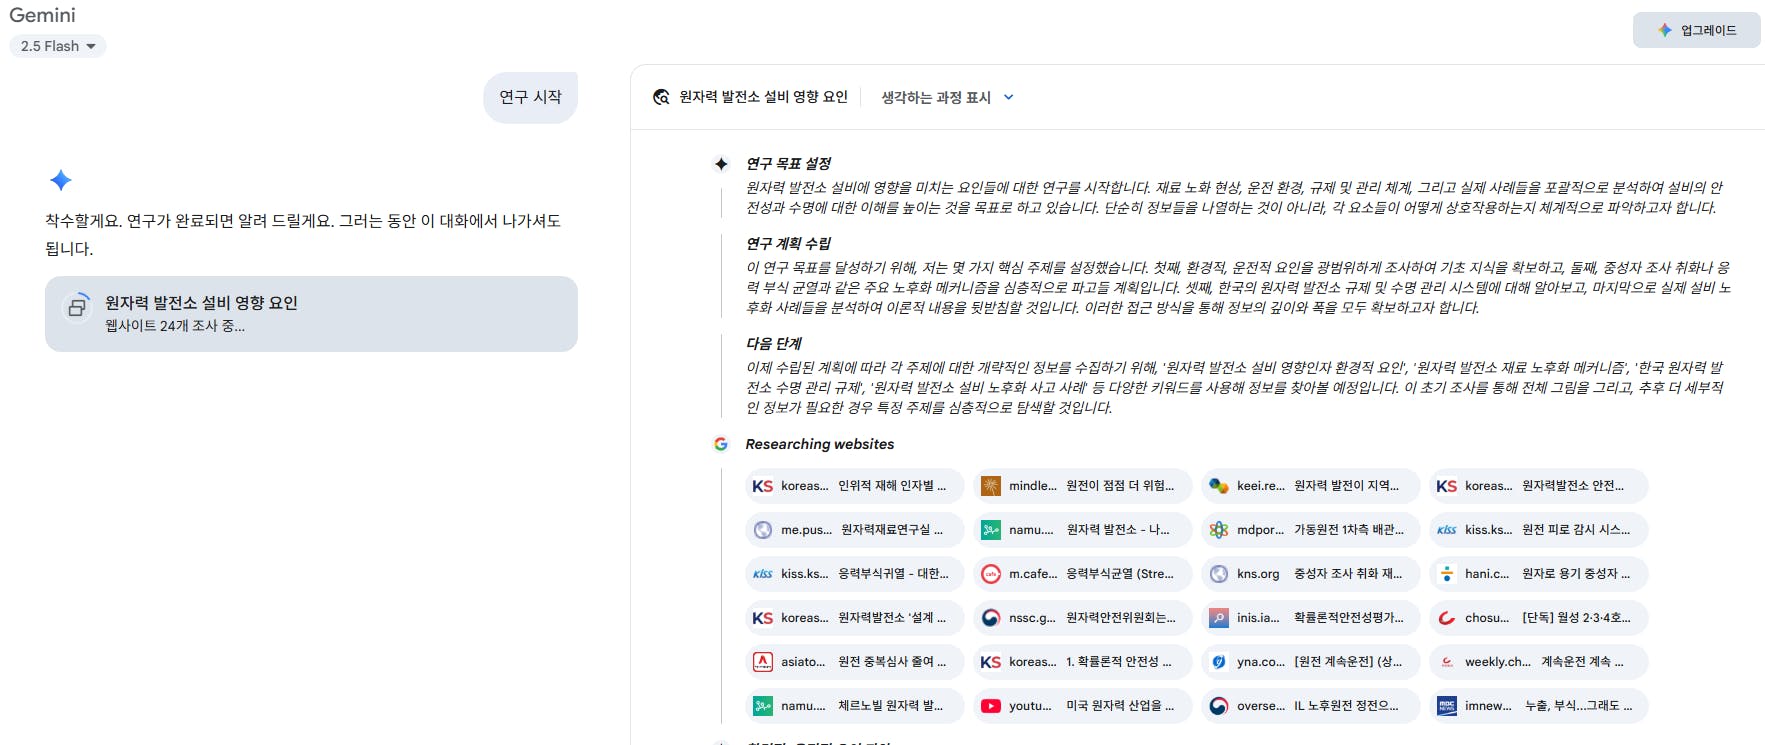Open the mdpor chip 가동원전 1차측 배관
Viewport: 1765px width, 745px height.
coord(1310,530)
